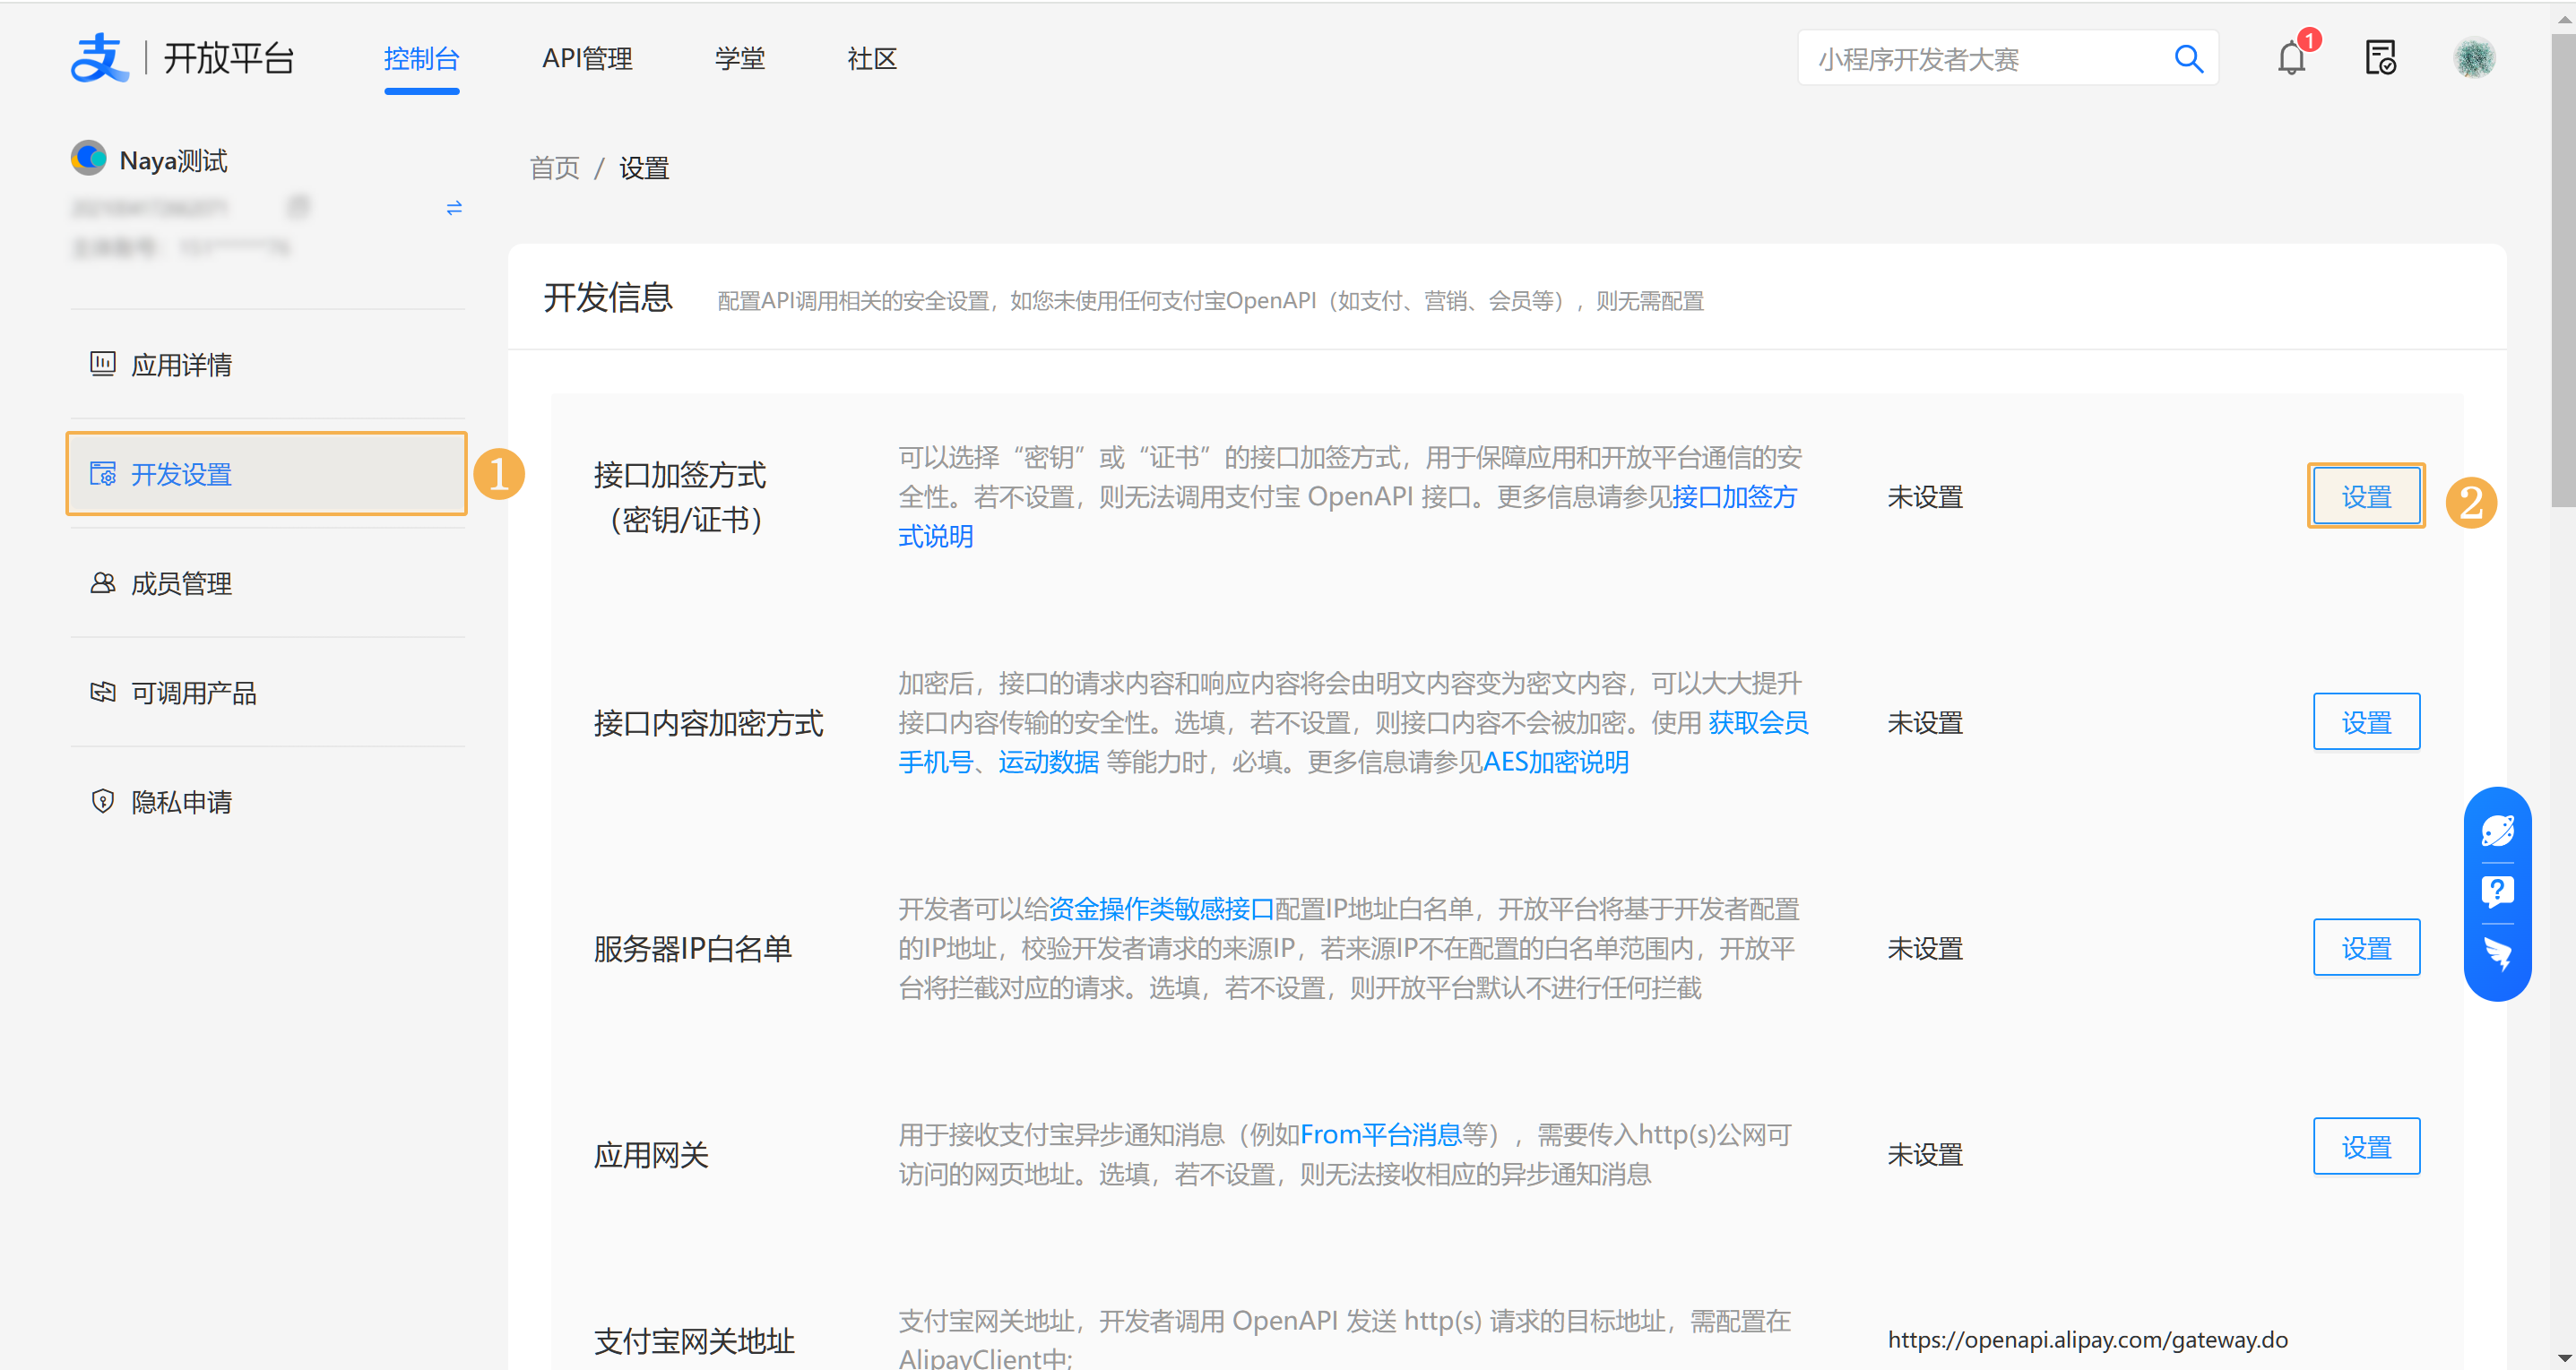Click the notification bell icon
The height and width of the screenshot is (1370, 2576).
click(2290, 59)
